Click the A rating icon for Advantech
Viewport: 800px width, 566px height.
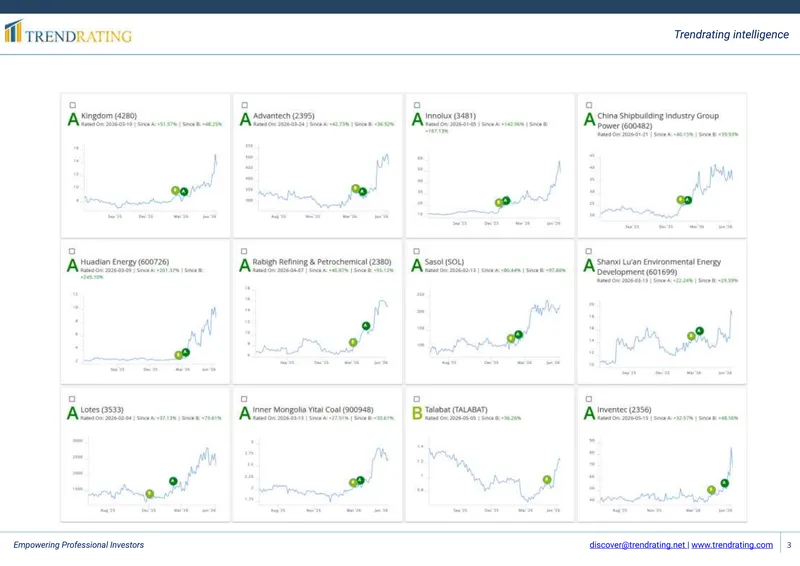coord(245,119)
